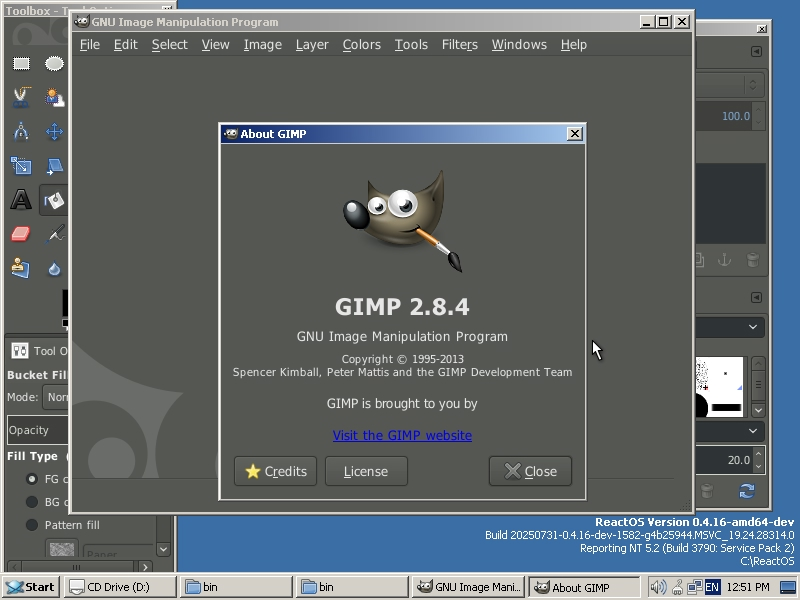
Task: Follow the Visit the GIMP website link
Action: click(402, 435)
